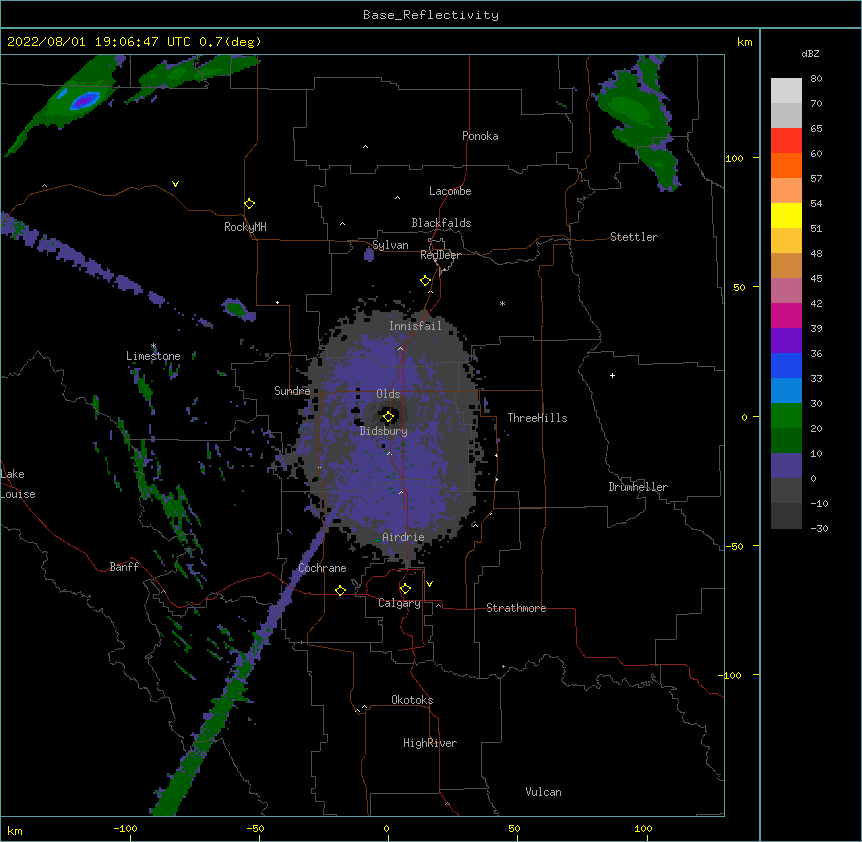The image size is (862, 842).
Task: Click the HighRiver town label
Action: pyautogui.click(x=430, y=743)
